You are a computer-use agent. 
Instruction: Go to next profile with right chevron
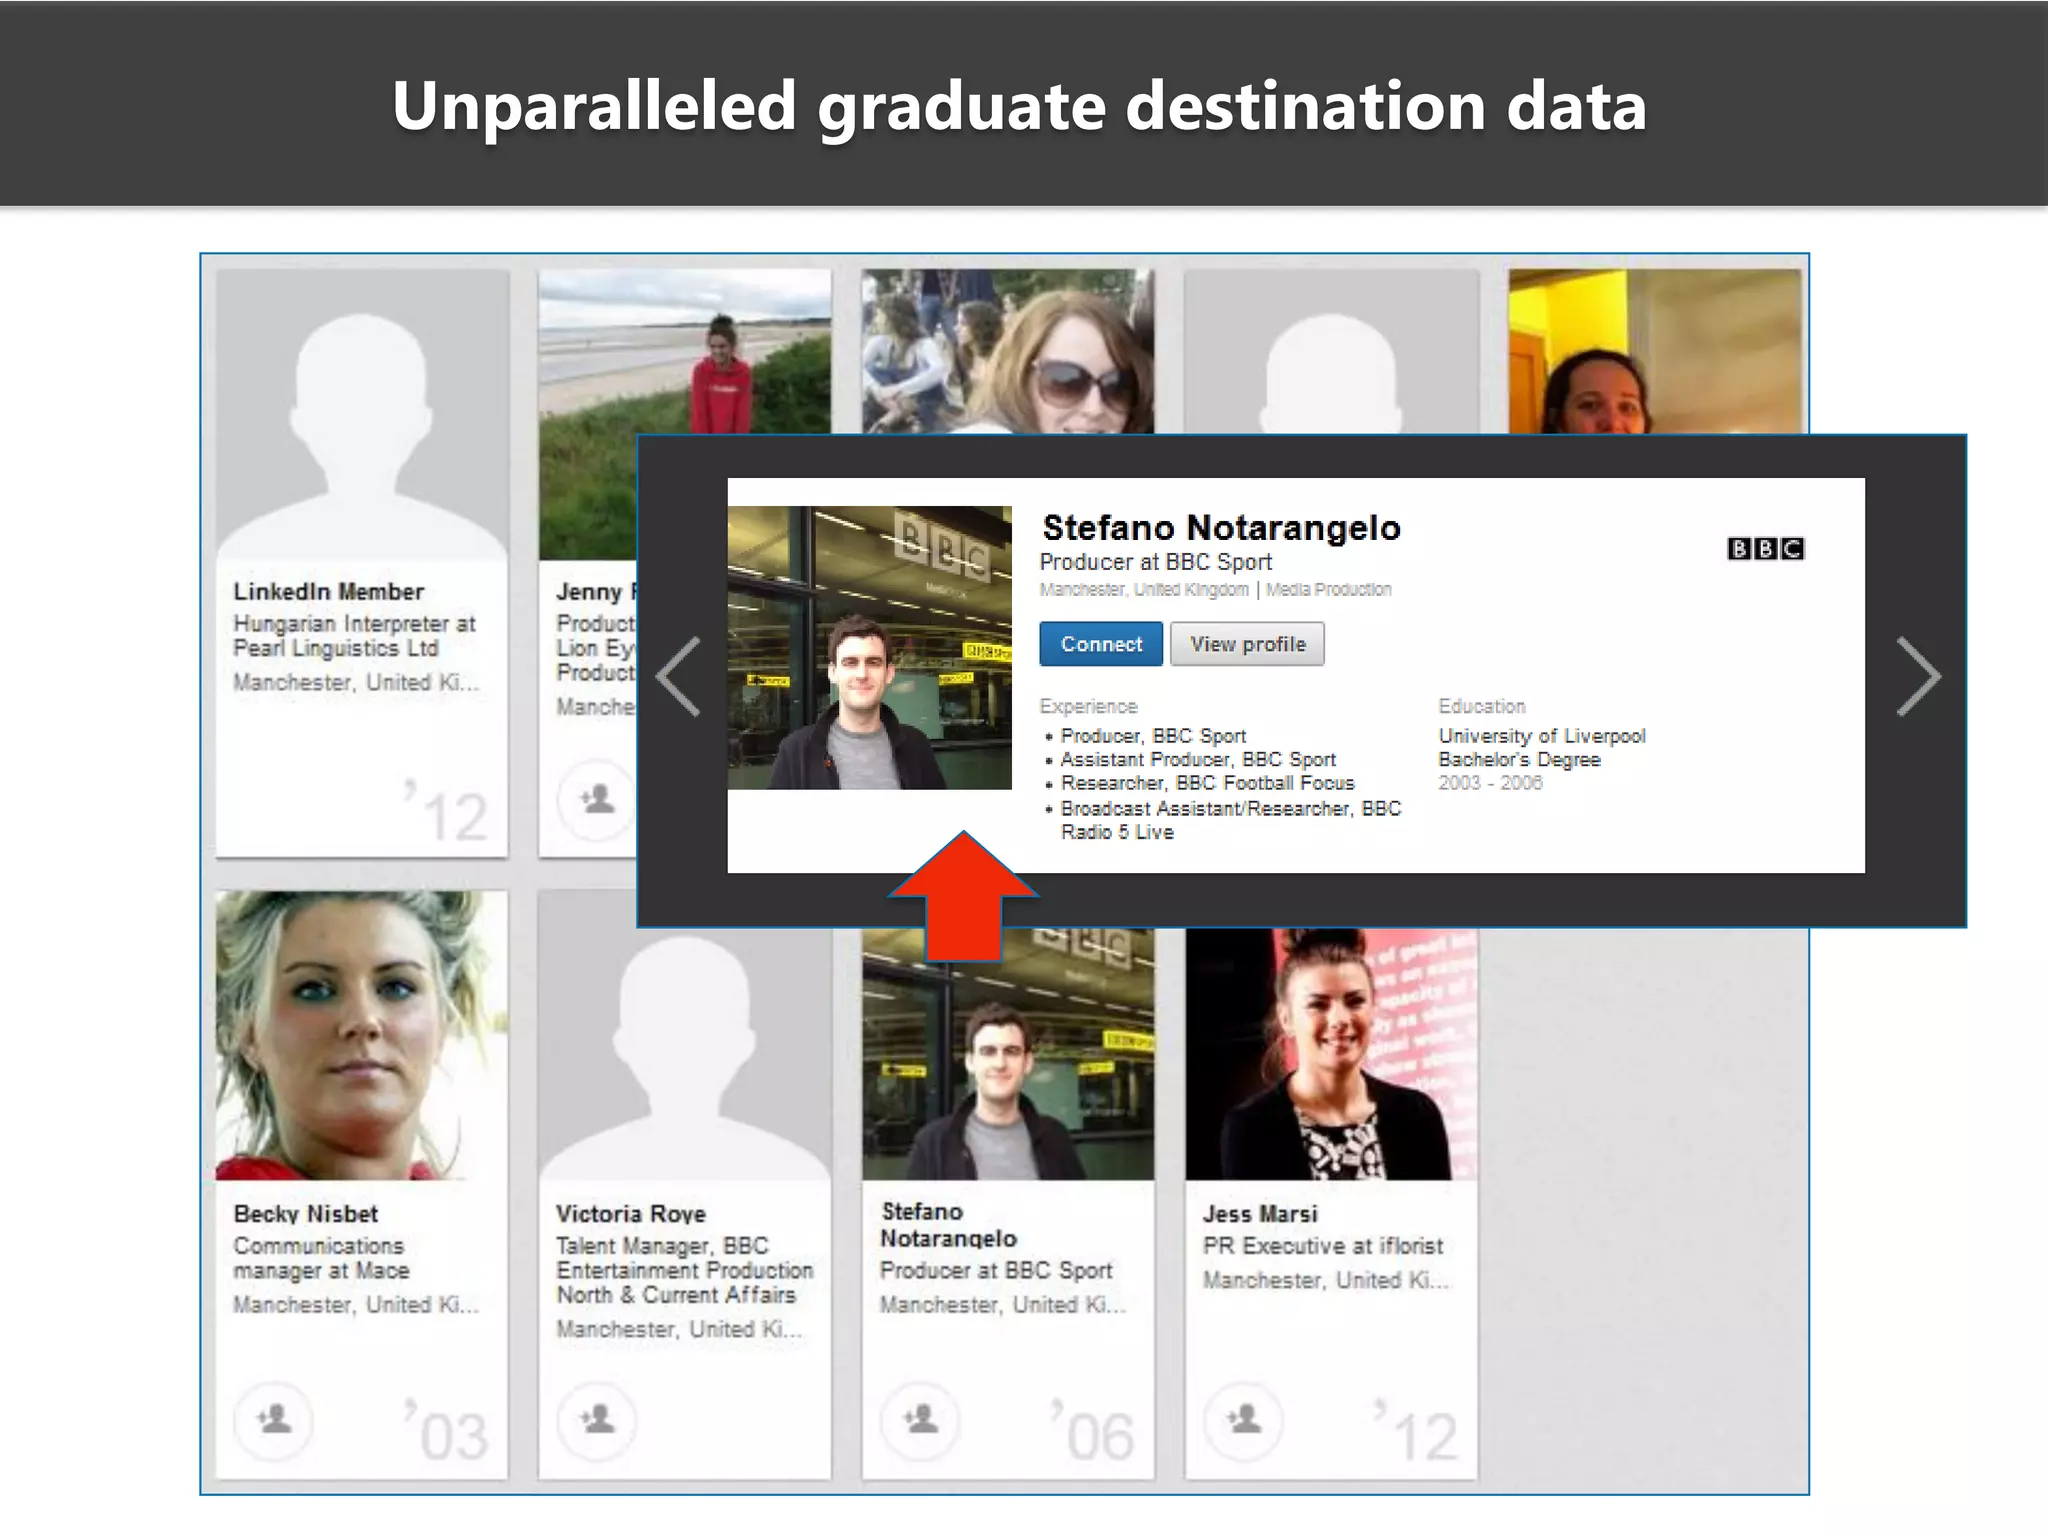[1919, 676]
